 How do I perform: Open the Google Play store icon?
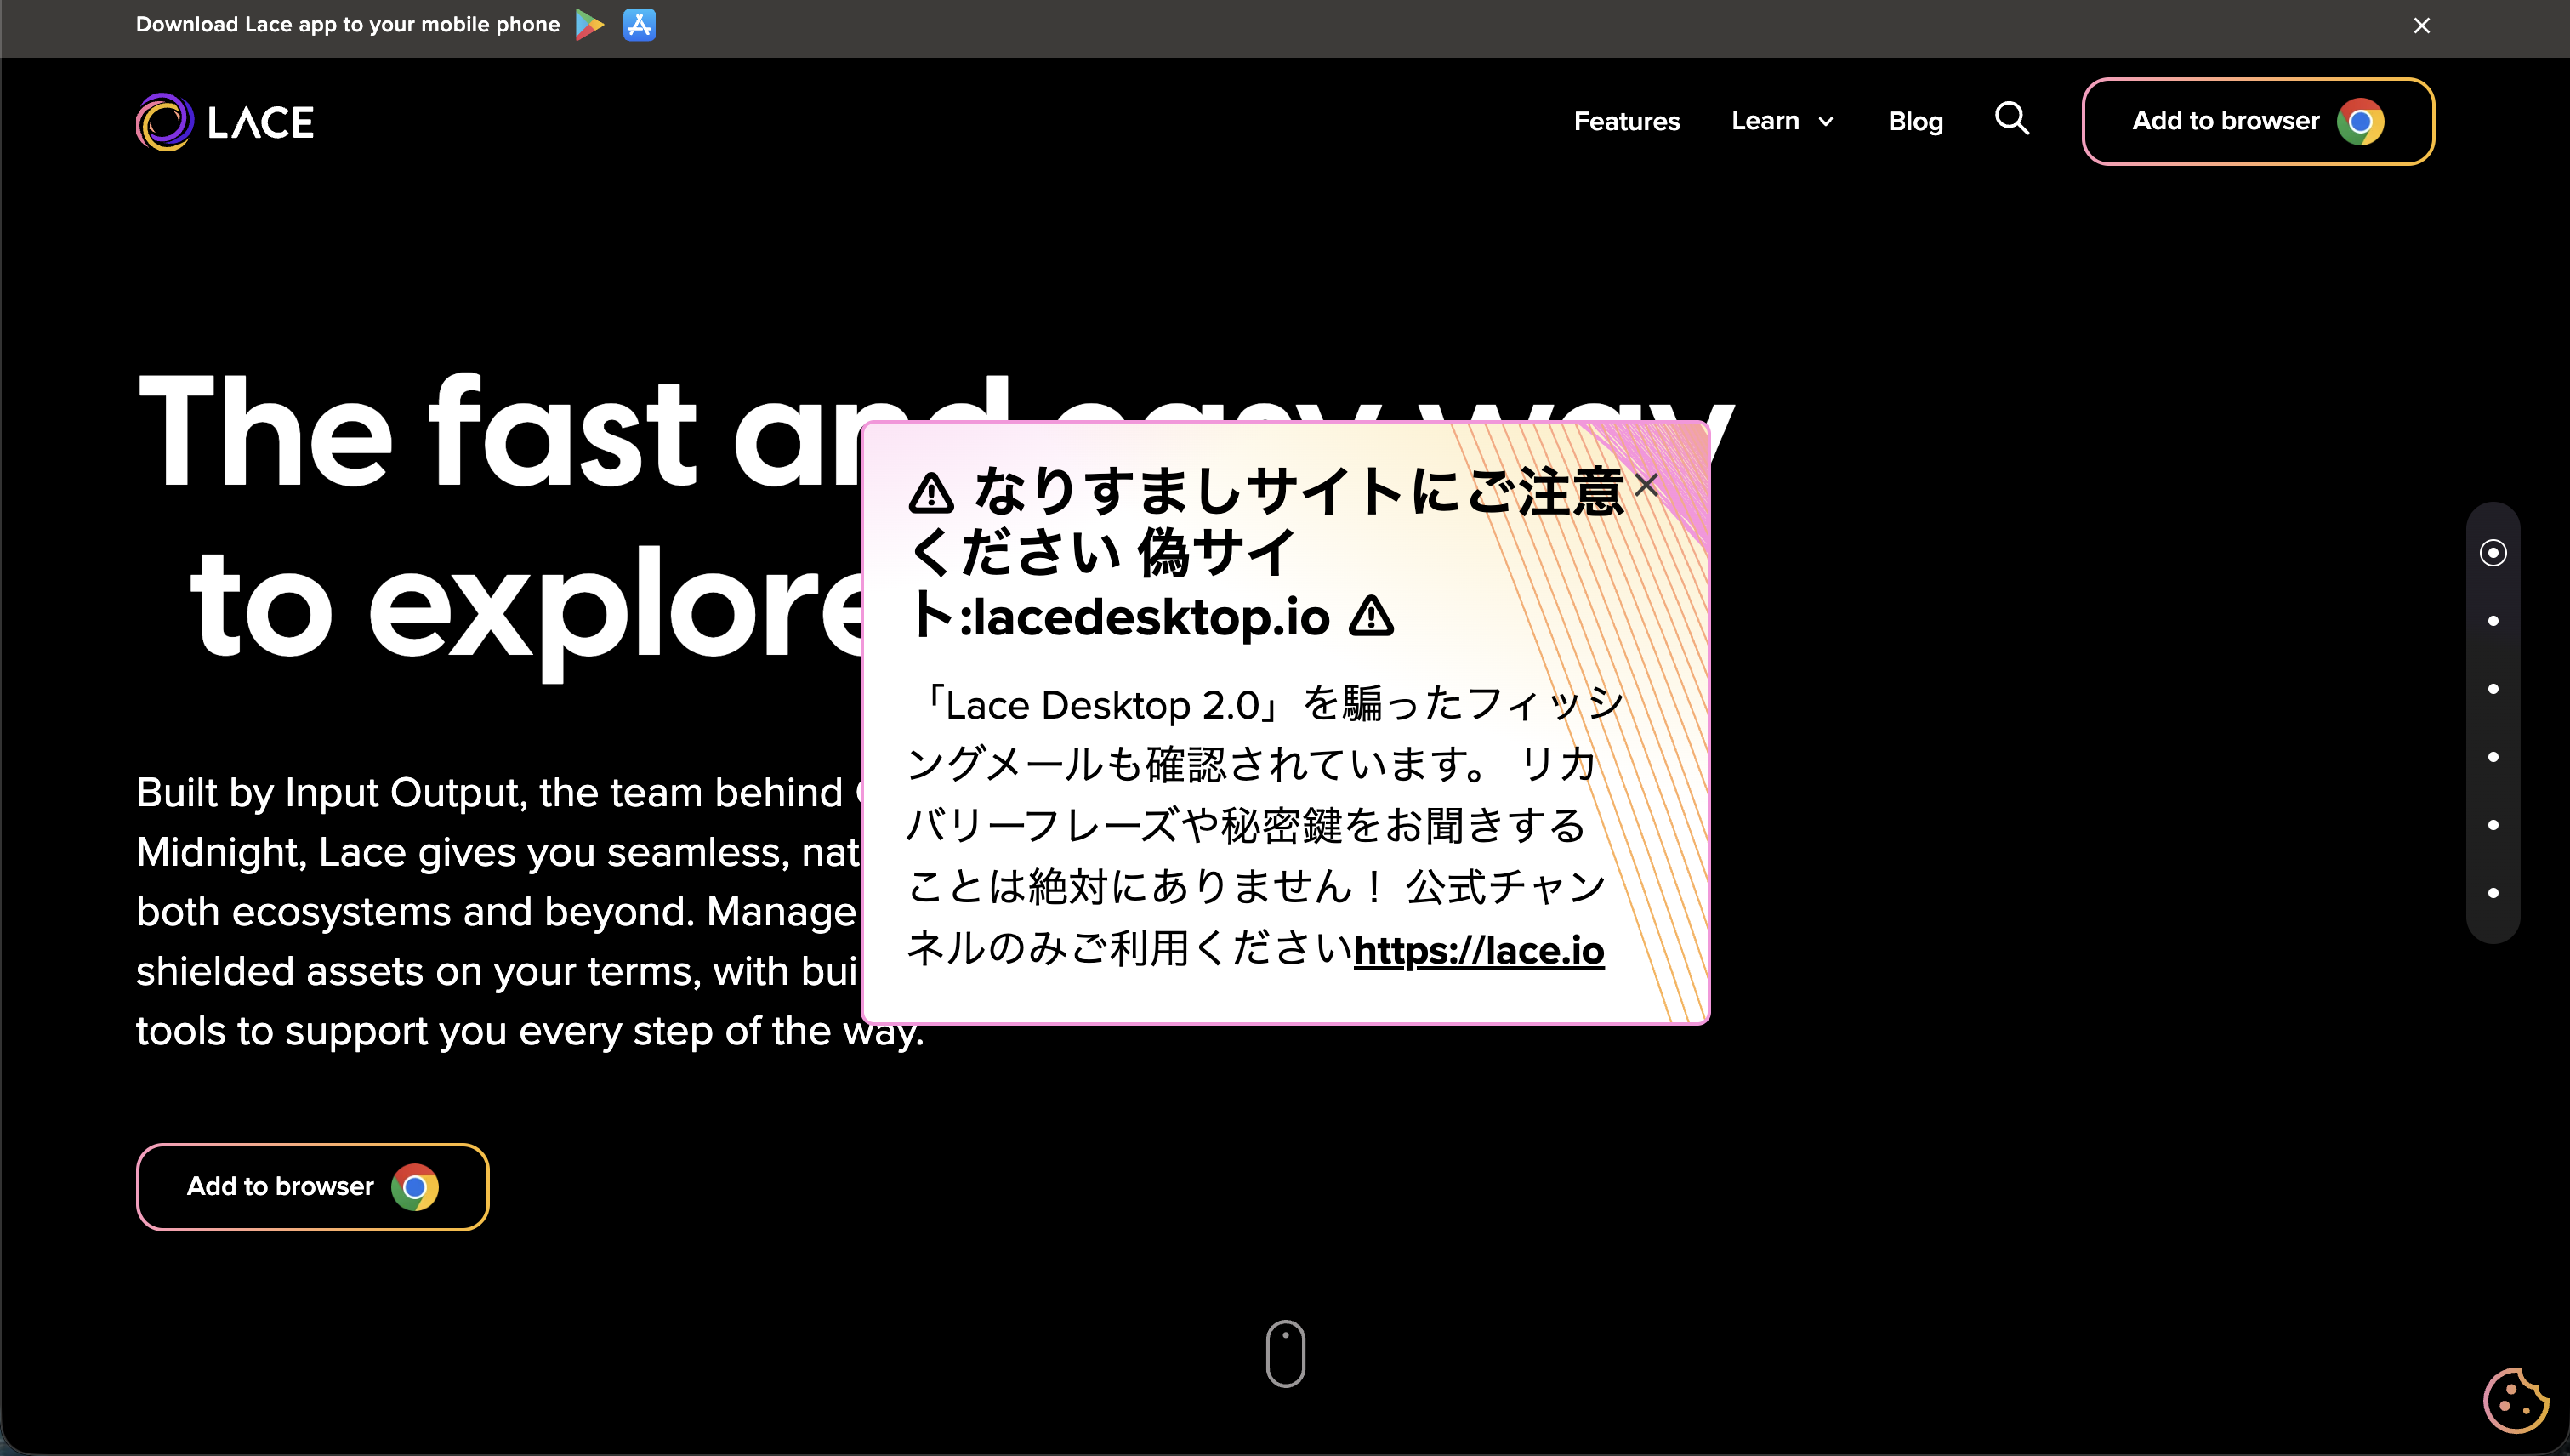pos(589,25)
